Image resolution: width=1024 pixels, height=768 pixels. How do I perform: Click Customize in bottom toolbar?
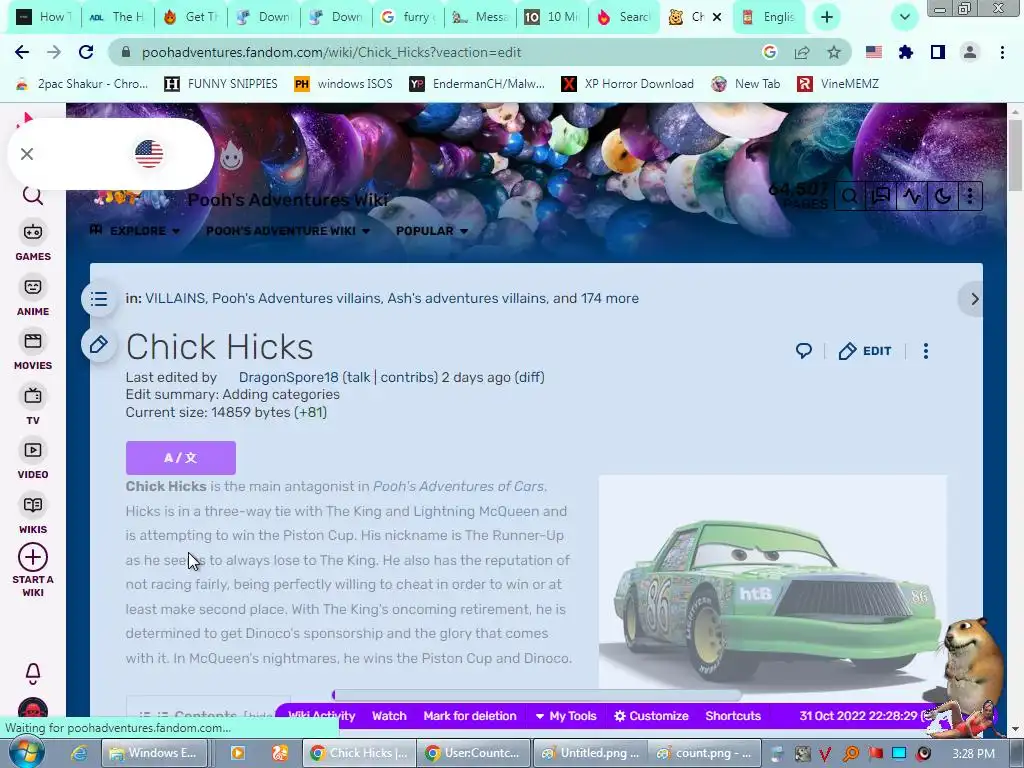(651, 716)
